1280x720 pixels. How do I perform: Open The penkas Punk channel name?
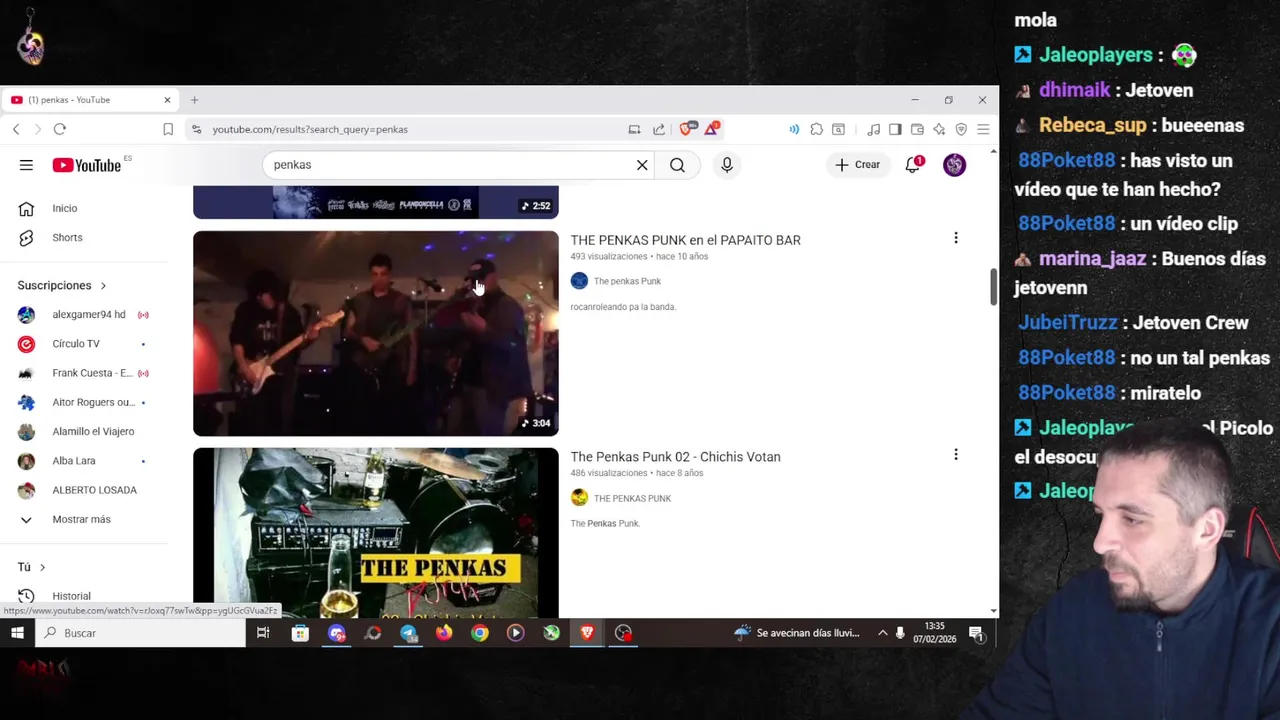click(x=627, y=282)
